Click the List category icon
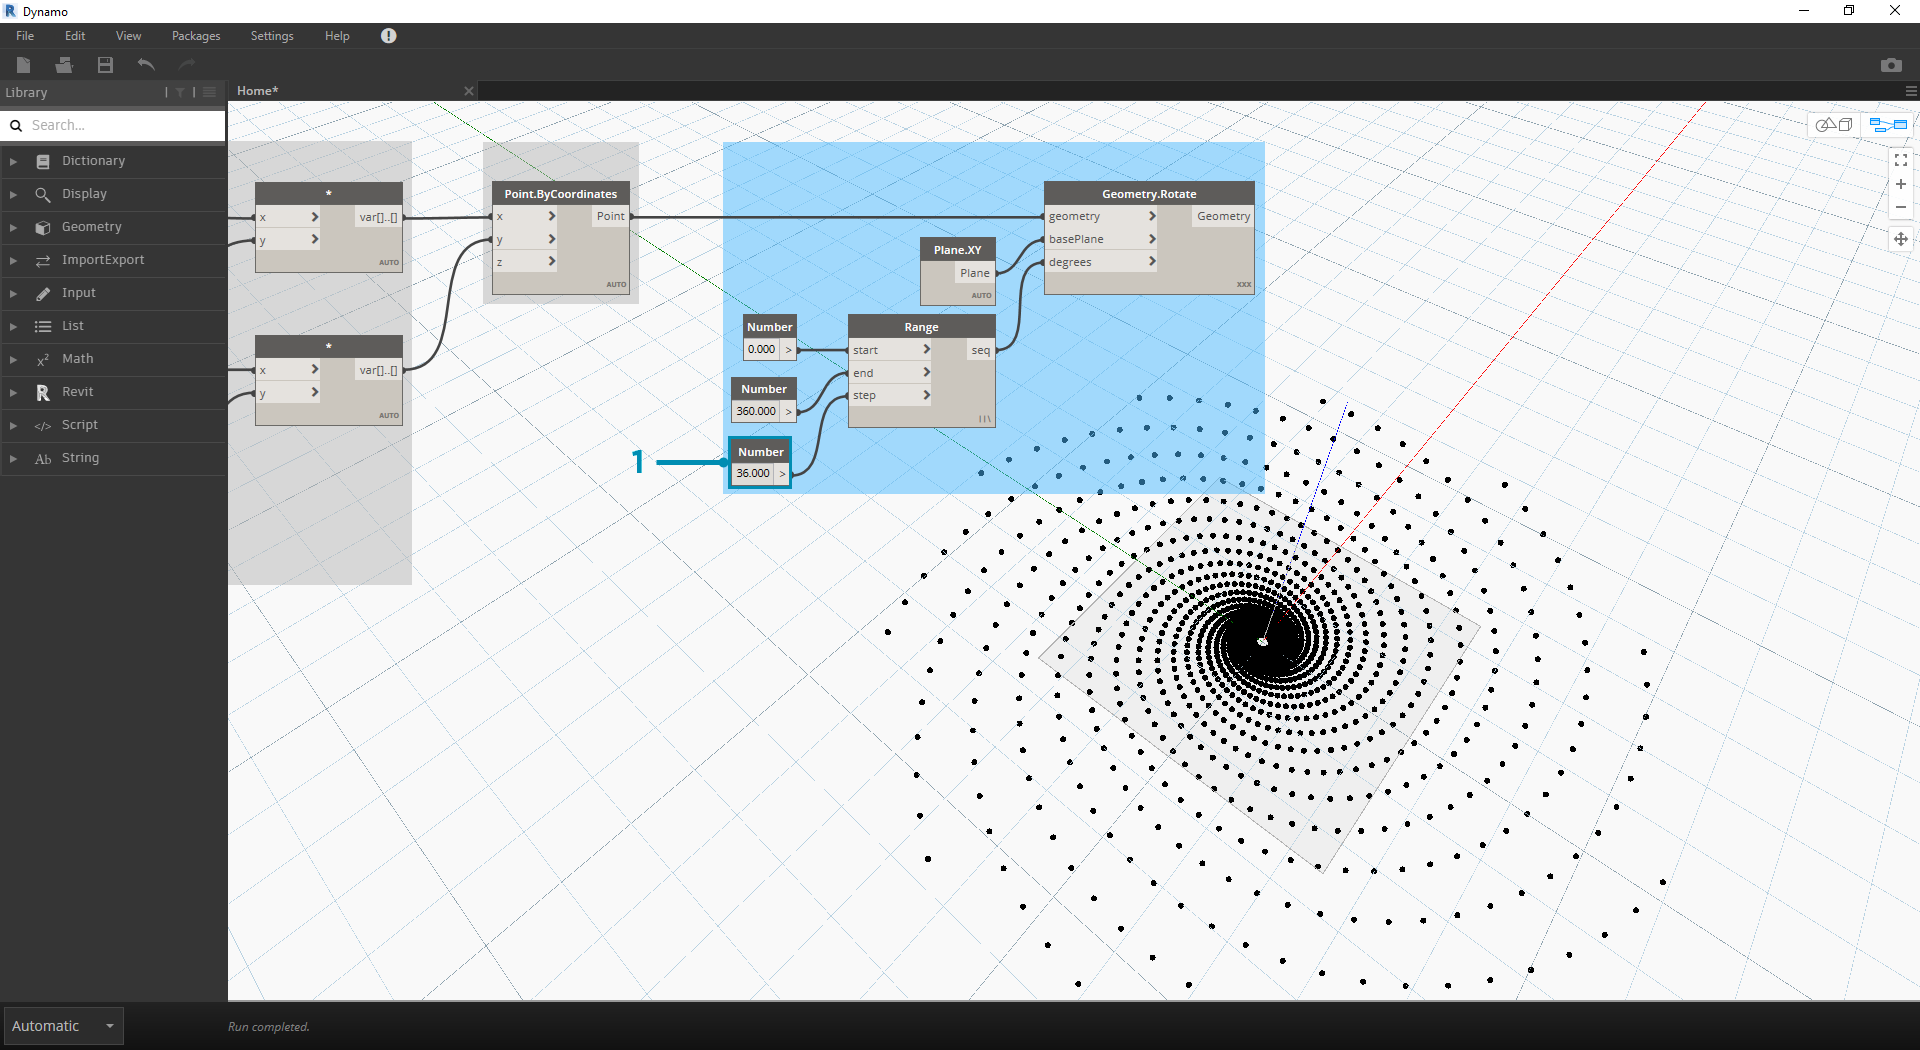 (x=43, y=326)
